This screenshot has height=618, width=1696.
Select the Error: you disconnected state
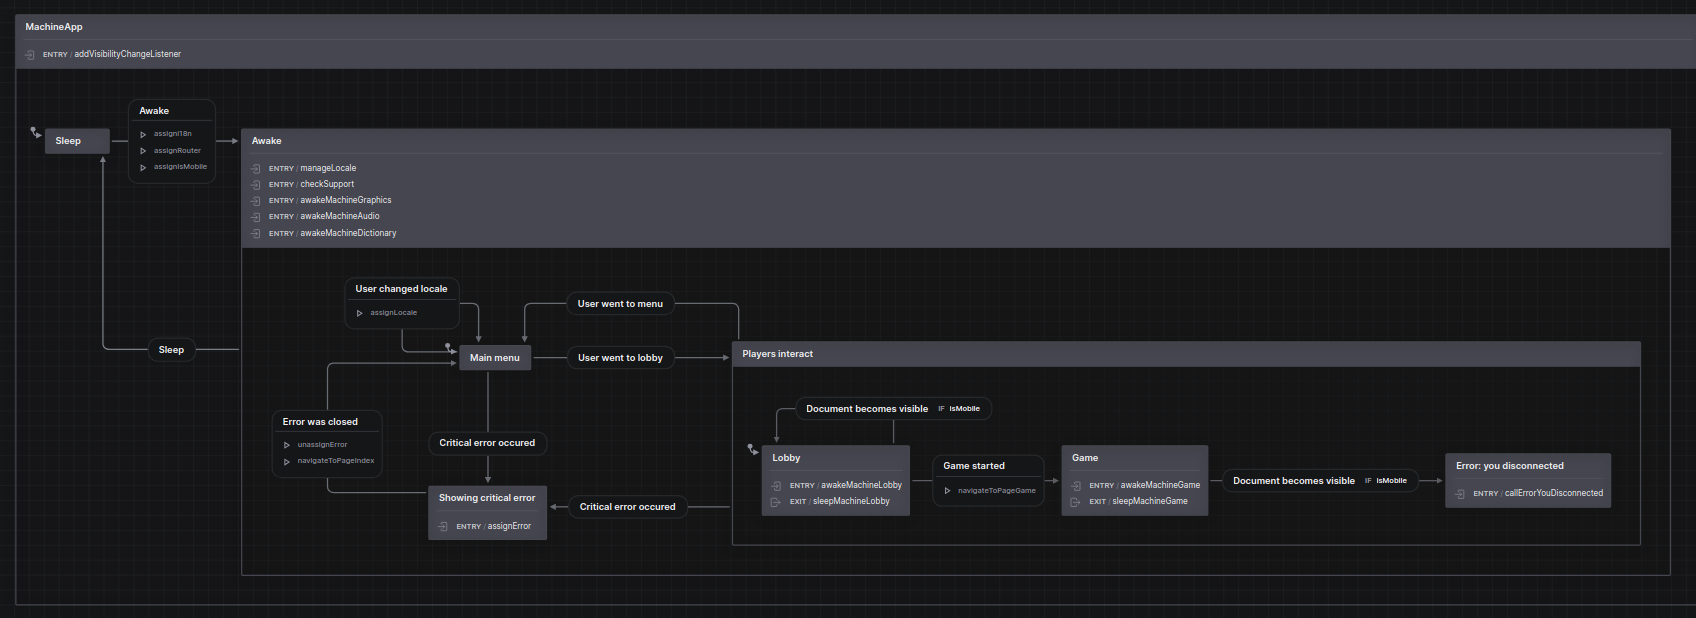click(x=1527, y=481)
